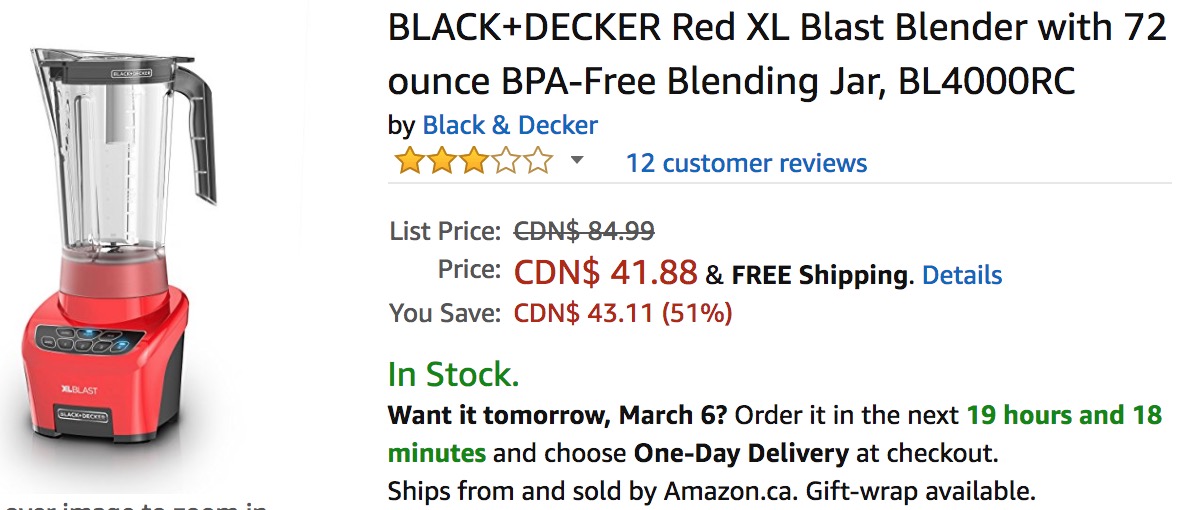Click the XL Blast logo on blender base

(79, 390)
